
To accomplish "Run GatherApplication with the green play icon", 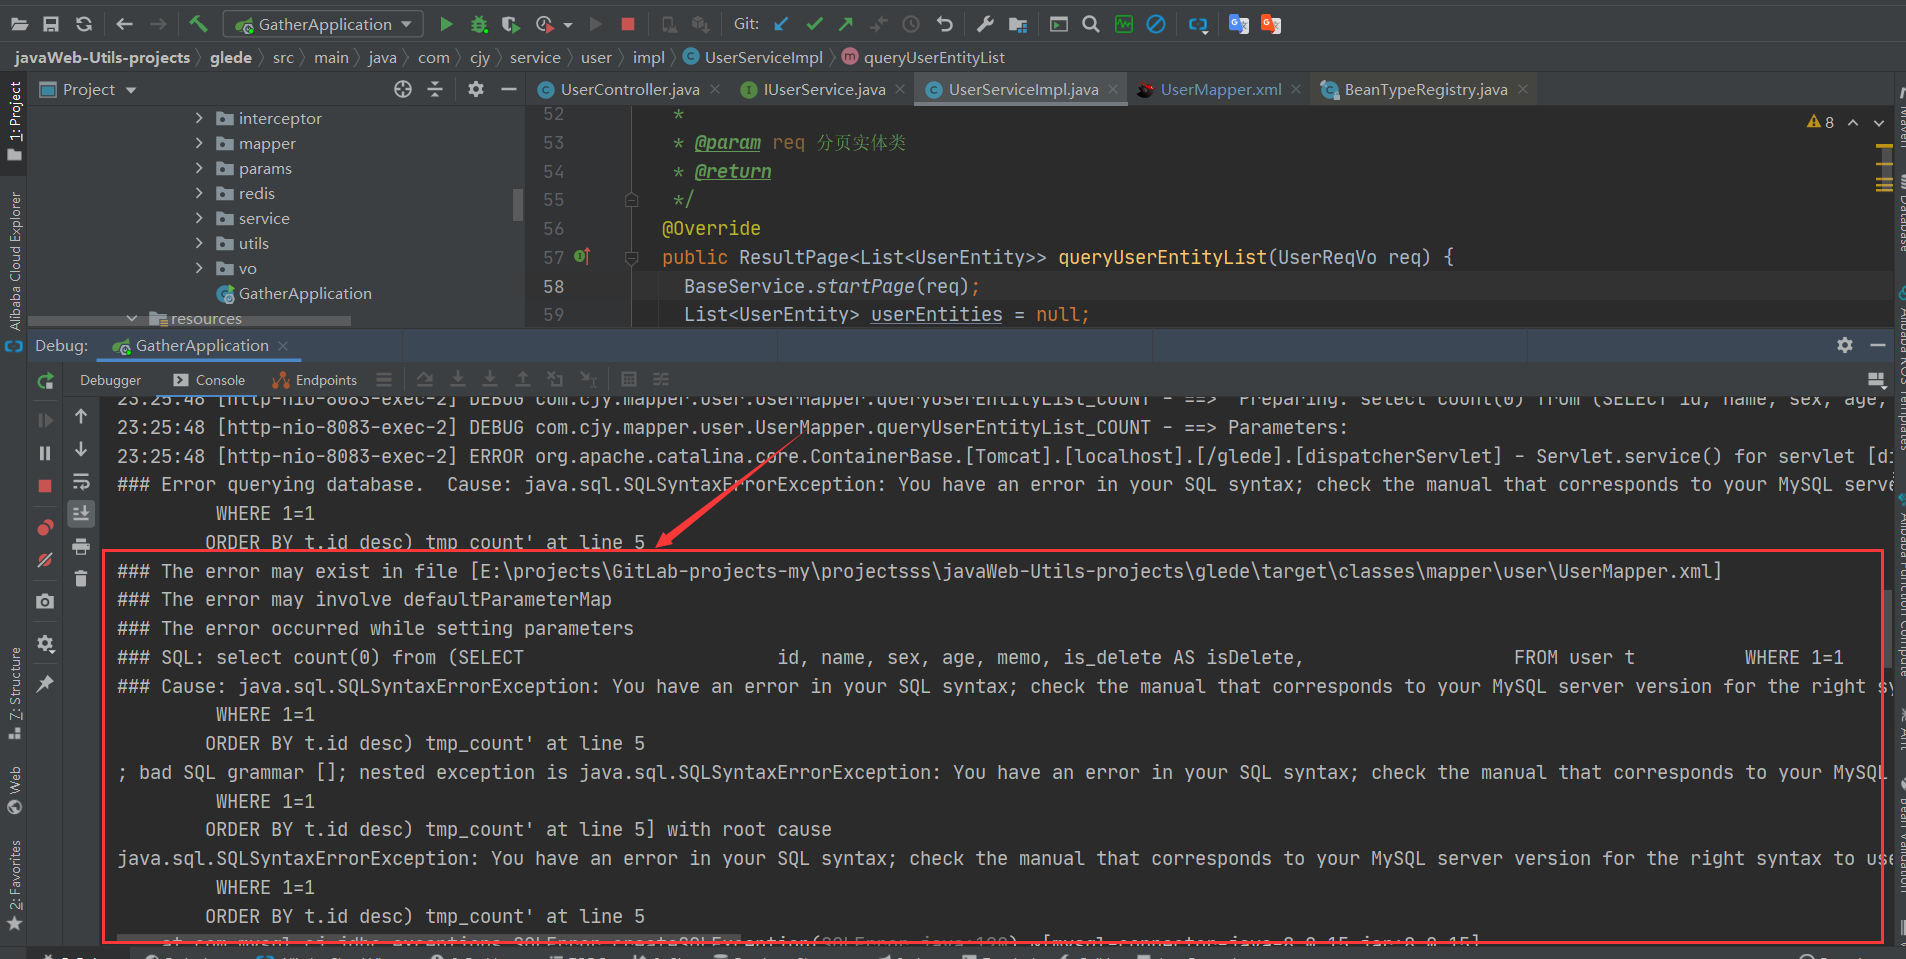I will coord(446,24).
